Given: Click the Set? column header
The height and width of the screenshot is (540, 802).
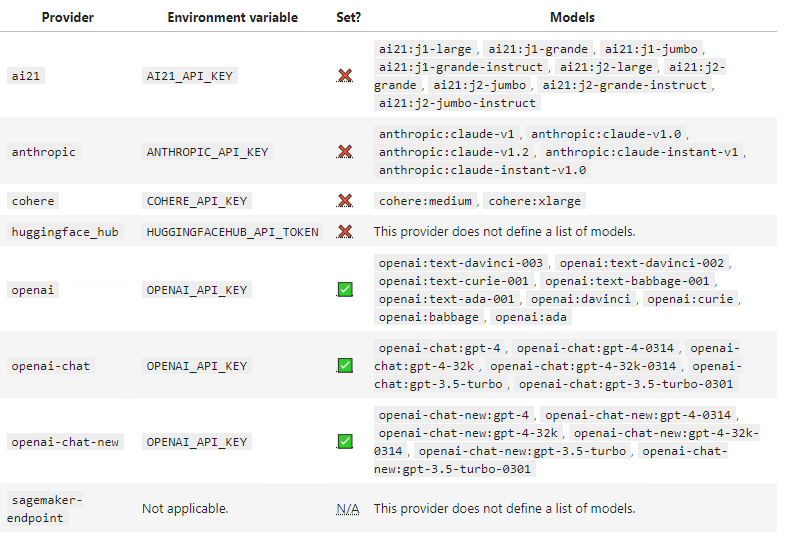Looking at the screenshot, I should 348,18.
